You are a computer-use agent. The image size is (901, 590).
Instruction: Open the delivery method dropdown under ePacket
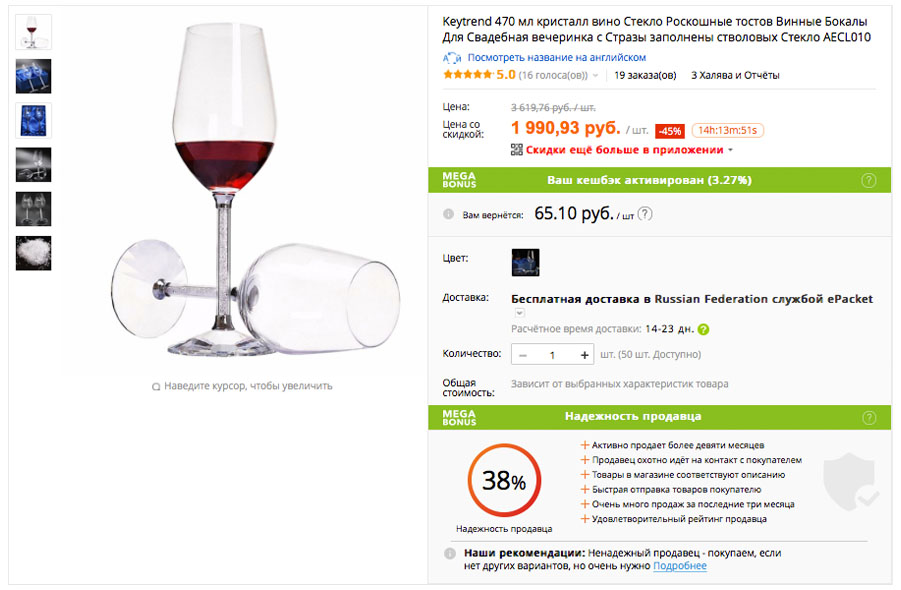click(x=520, y=314)
